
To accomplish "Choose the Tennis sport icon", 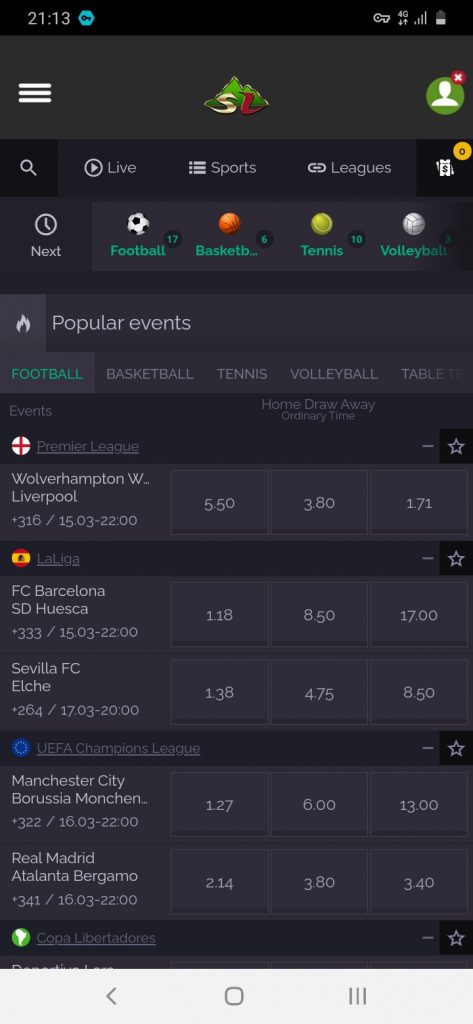I will (x=321, y=224).
